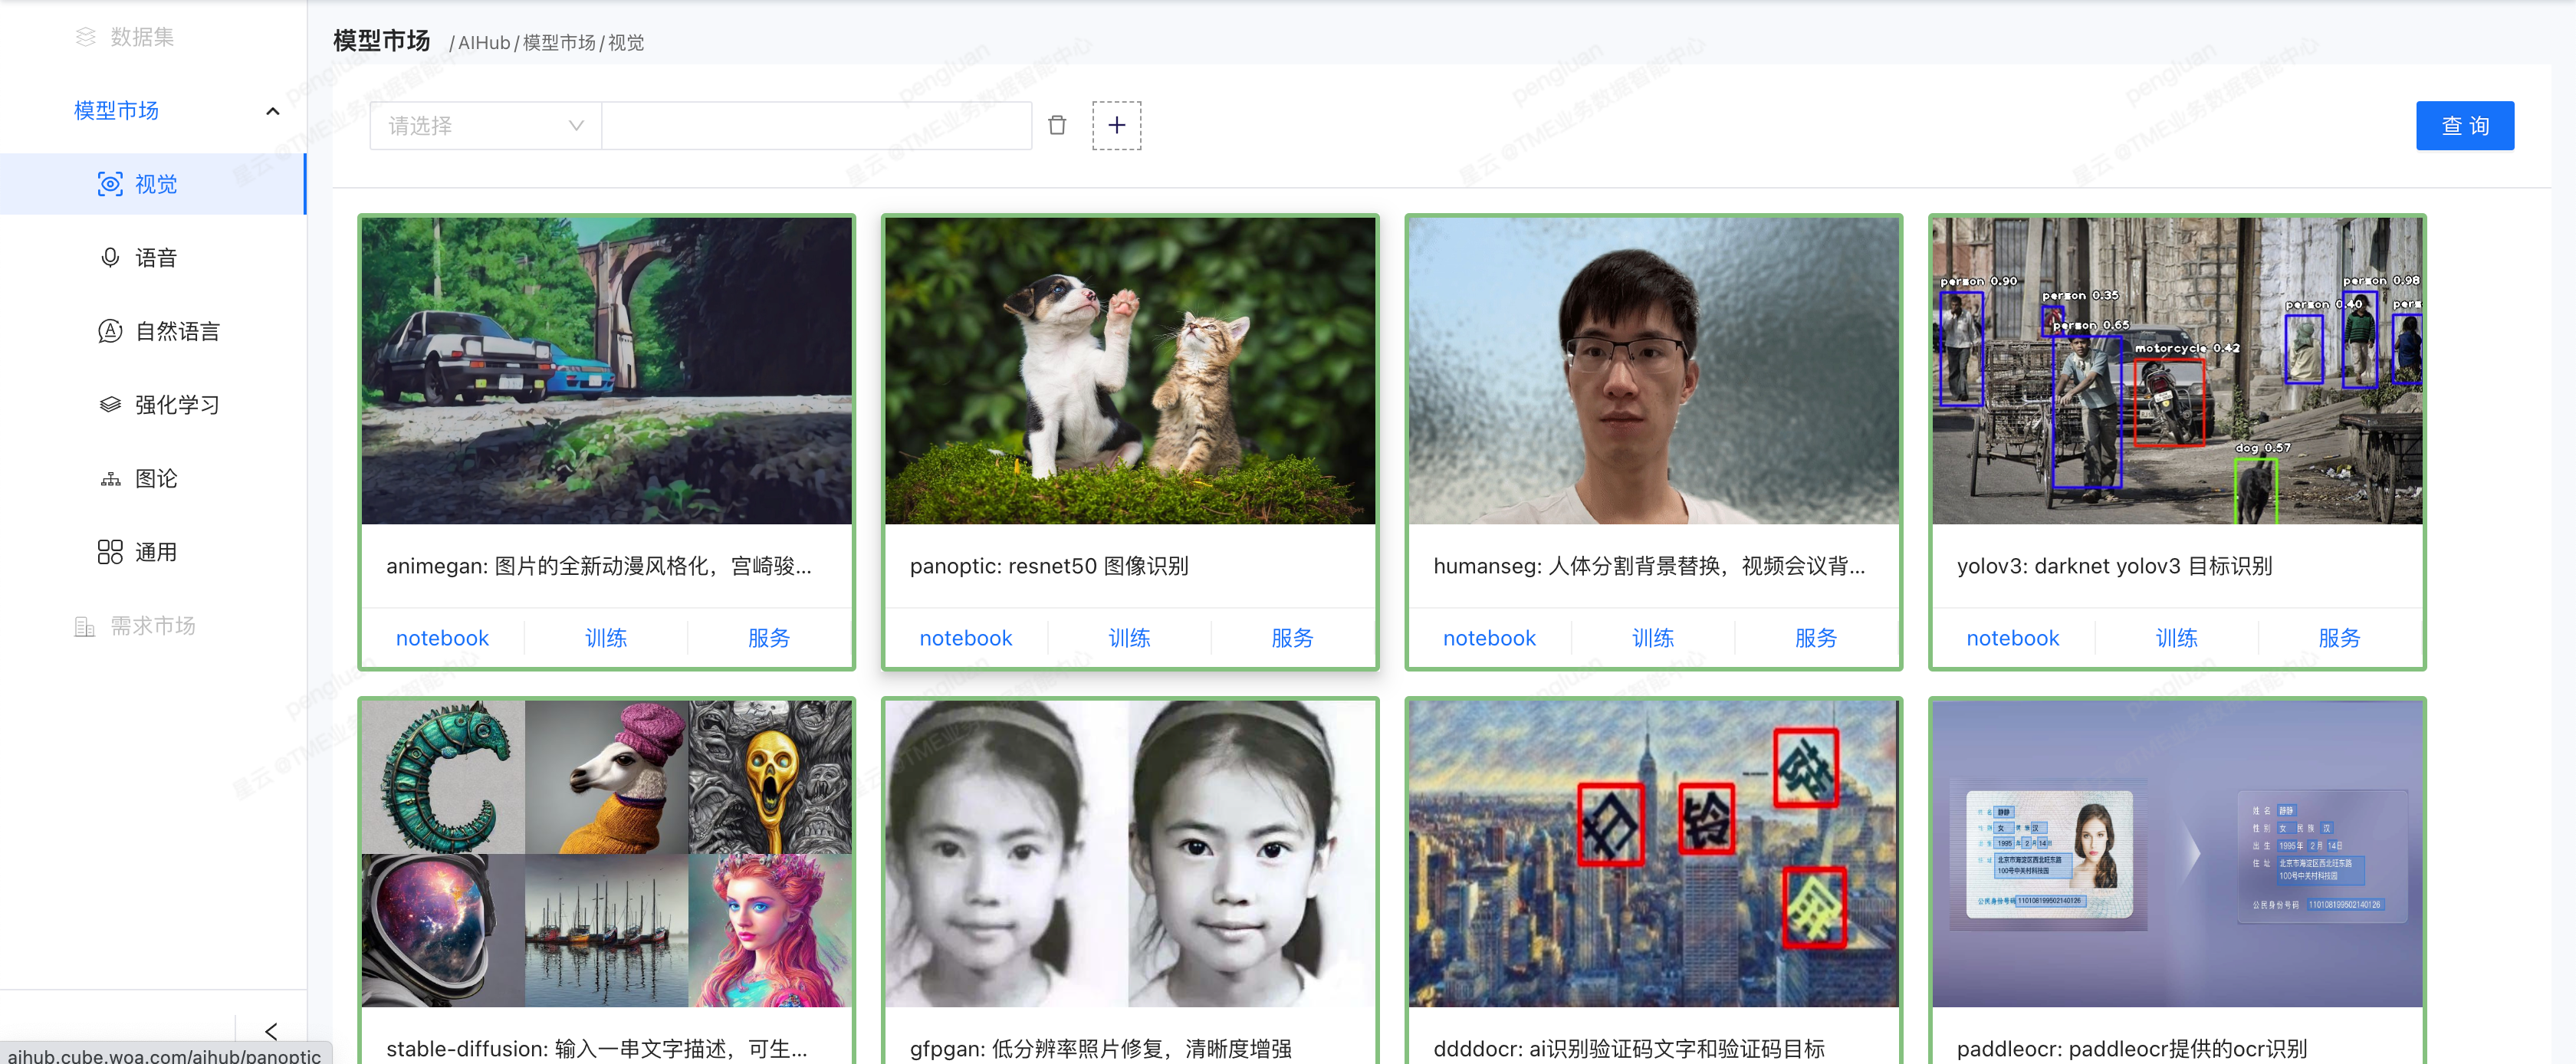Click the trash delete filter icon
The width and height of the screenshot is (2576, 1064).
[x=1056, y=125]
